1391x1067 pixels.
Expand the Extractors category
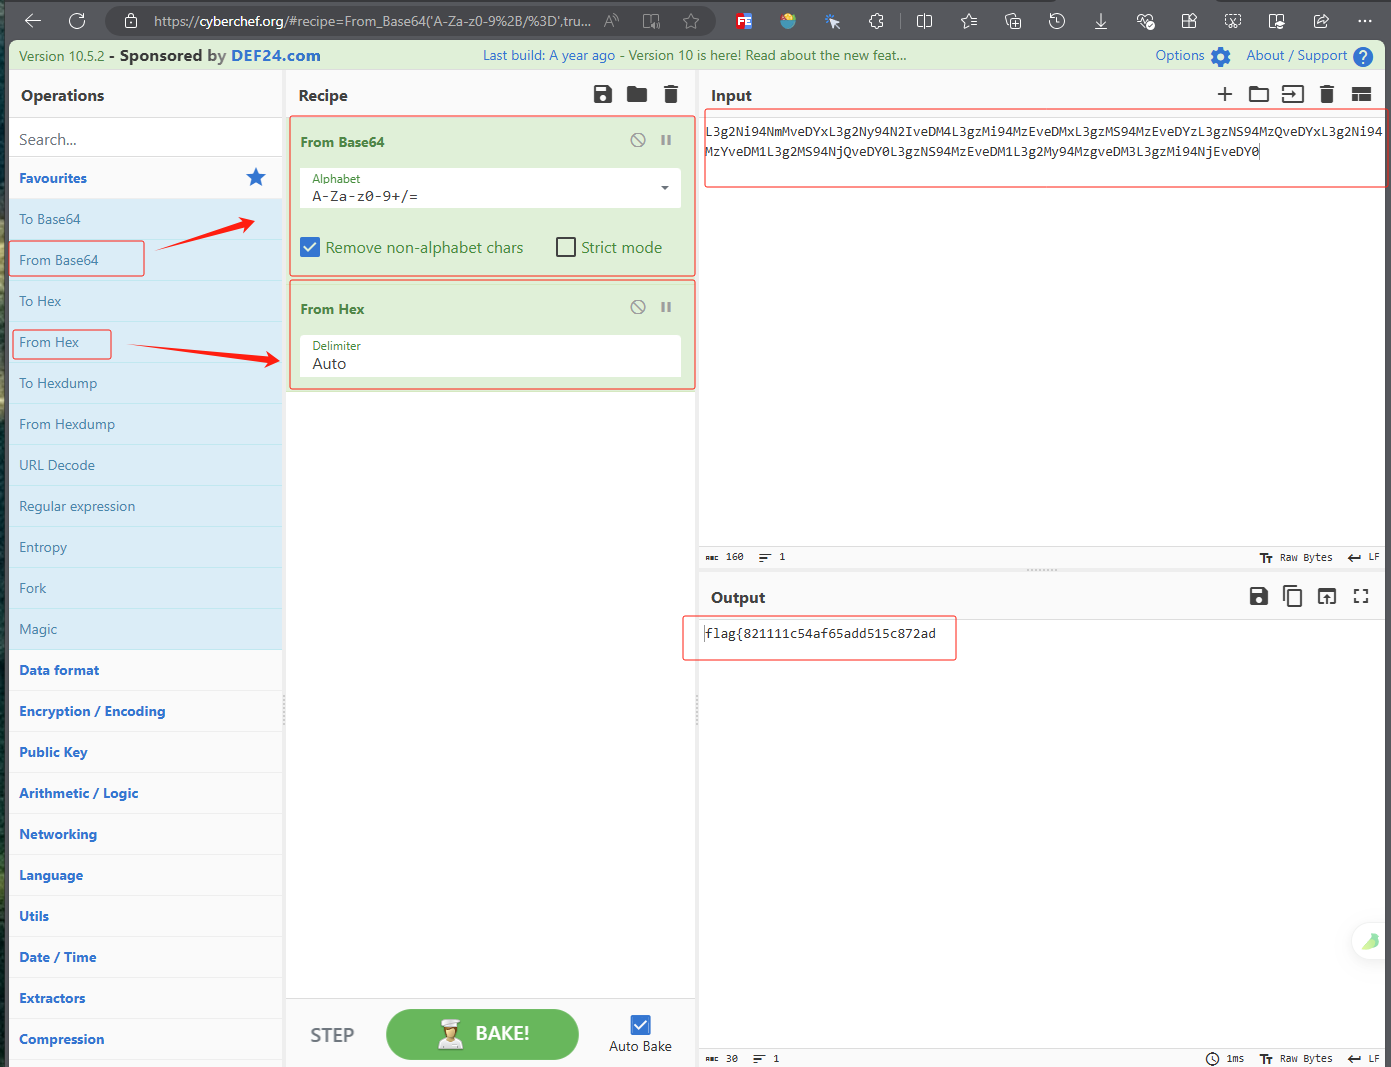click(x=146, y=998)
